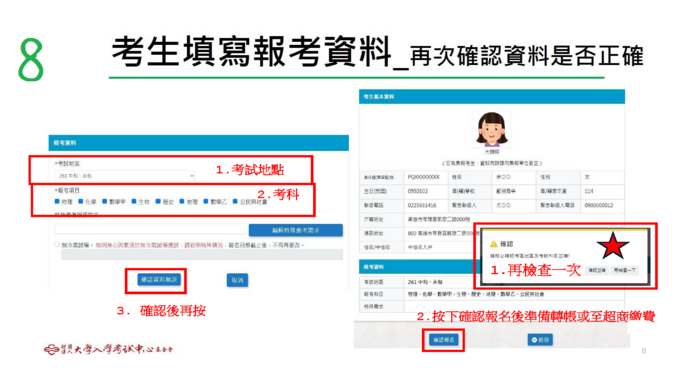Viewport: 700px width, 368px height.
Task: Click the 考生基本資料 panel header
Action: pos(492,96)
